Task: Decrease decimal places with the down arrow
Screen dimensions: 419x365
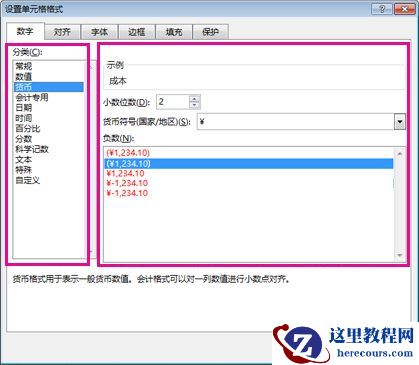Action: [195, 105]
